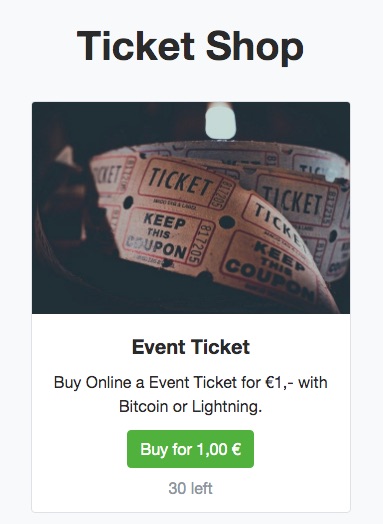
Task: Click the large TICKET stamp on front ticket
Action: [x=181, y=182]
